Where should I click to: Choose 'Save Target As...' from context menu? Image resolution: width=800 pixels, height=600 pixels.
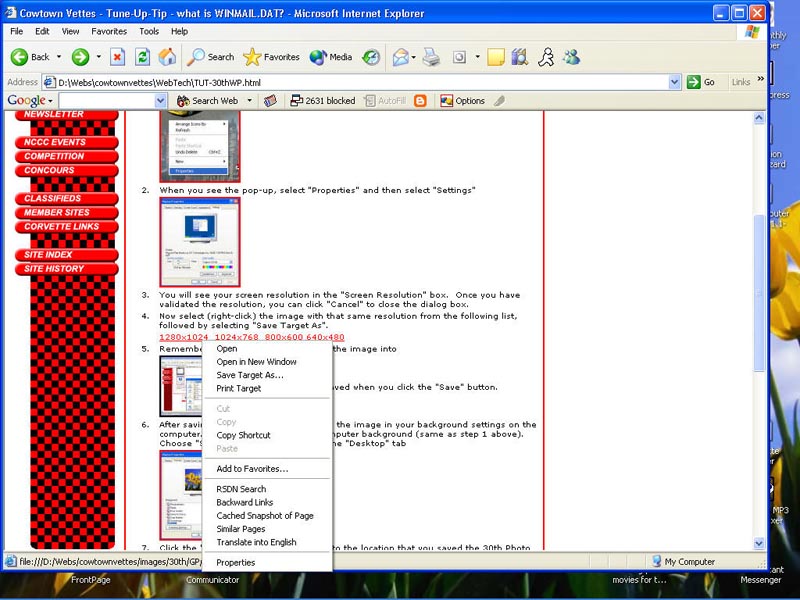250,375
